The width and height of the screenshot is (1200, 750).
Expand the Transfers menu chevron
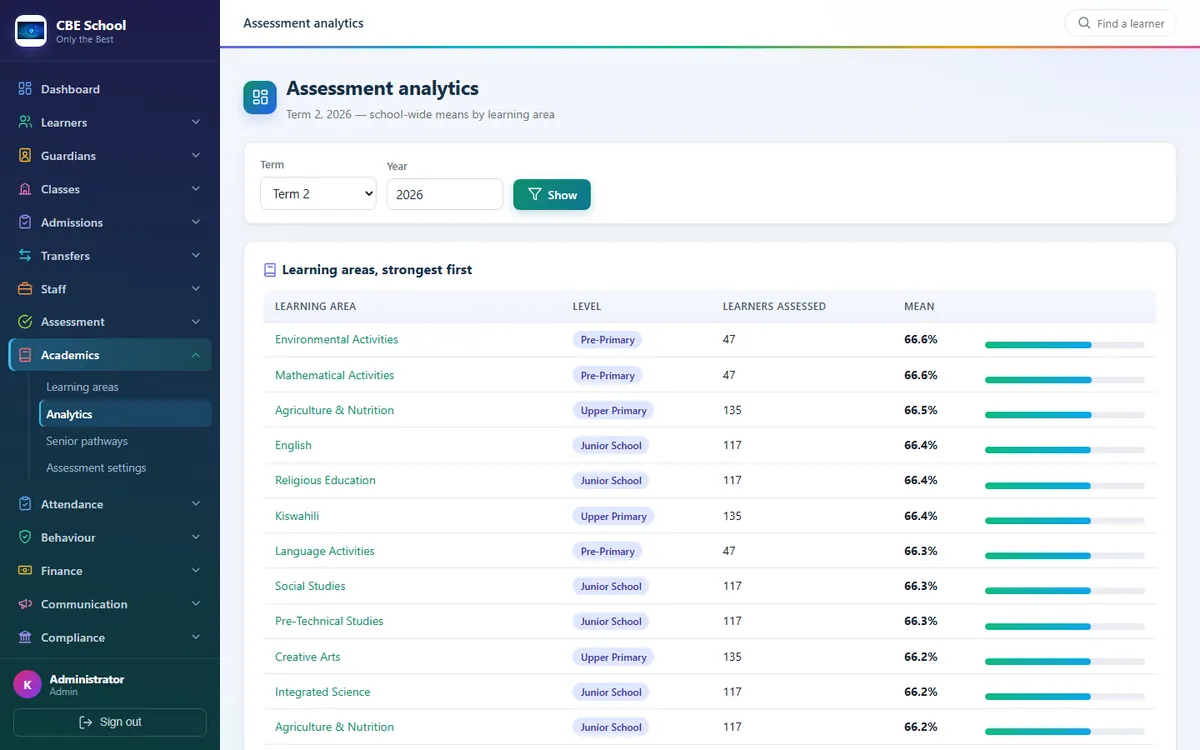[196, 256]
